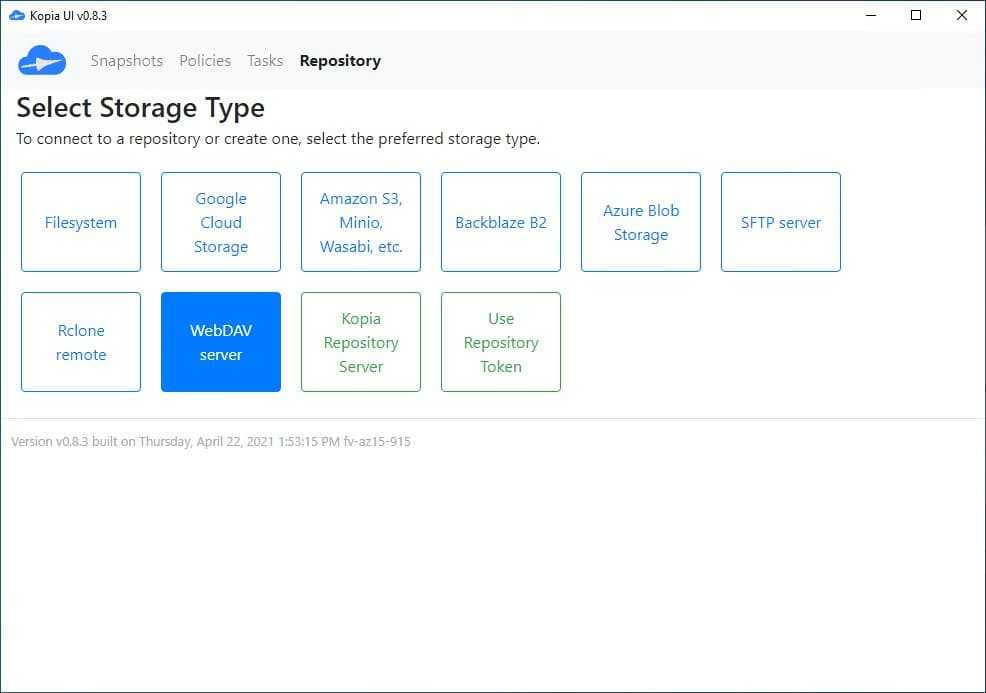Select the Repository tab

coord(340,61)
